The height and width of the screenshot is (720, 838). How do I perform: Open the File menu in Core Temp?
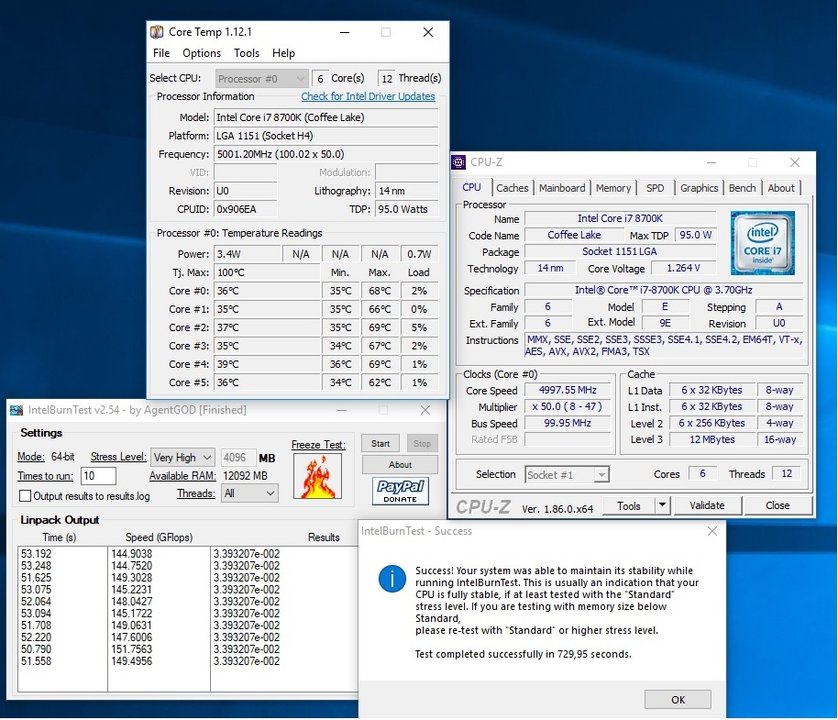pos(161,53)
